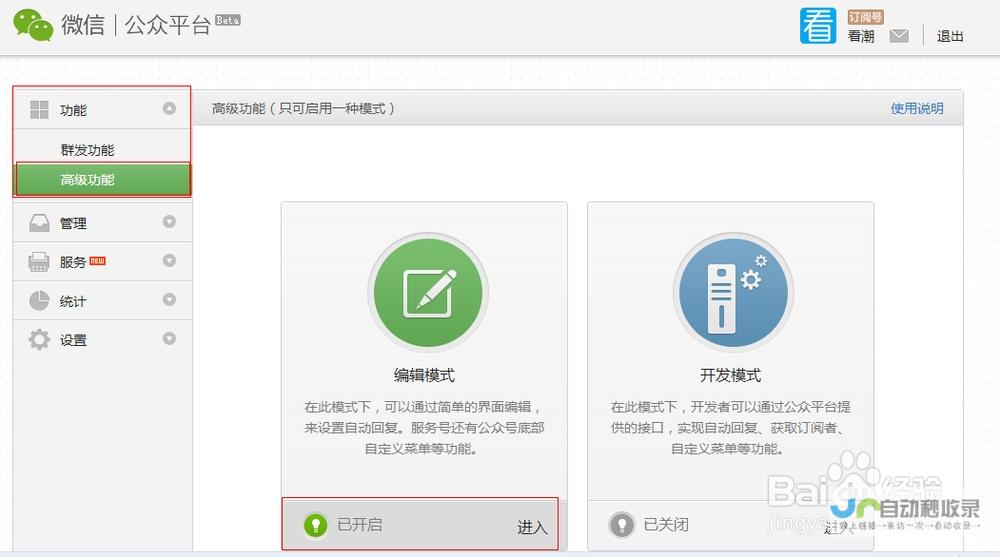
Task: Click the 管理 inbox icon
Action: [x=40, y=223]
